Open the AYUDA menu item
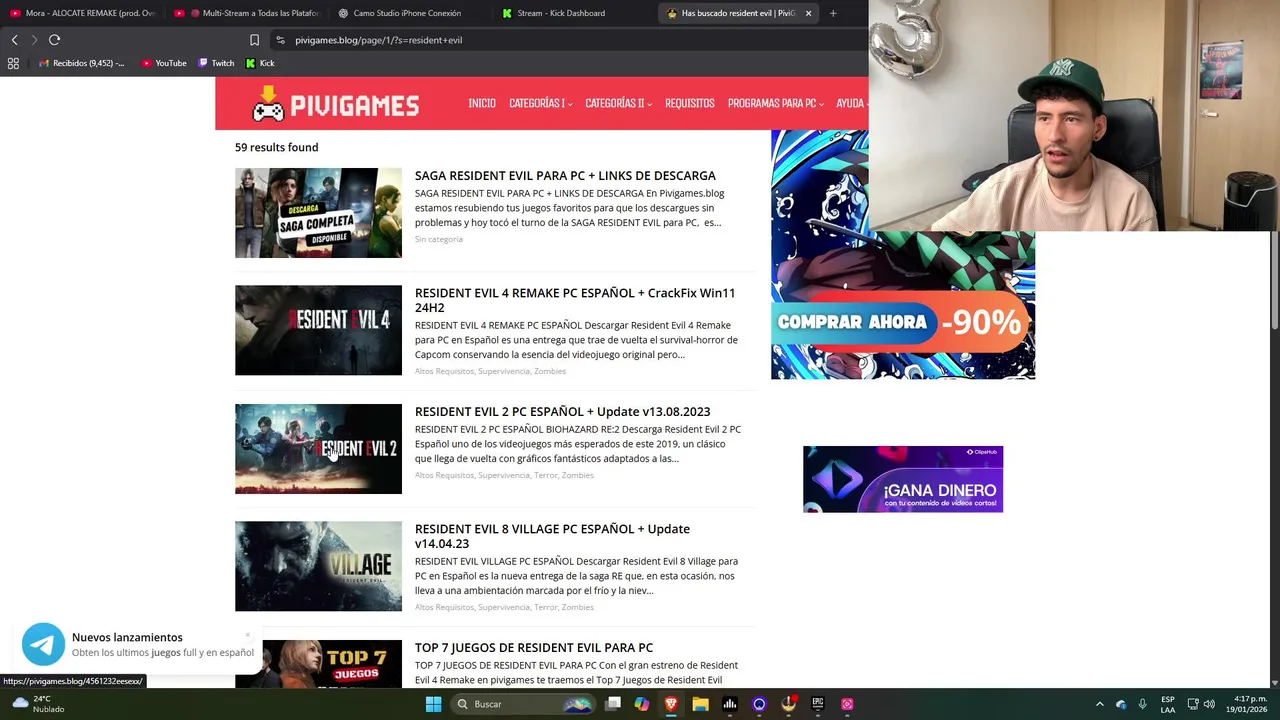This screenshot has width=1280, height=720. (851, 104)
